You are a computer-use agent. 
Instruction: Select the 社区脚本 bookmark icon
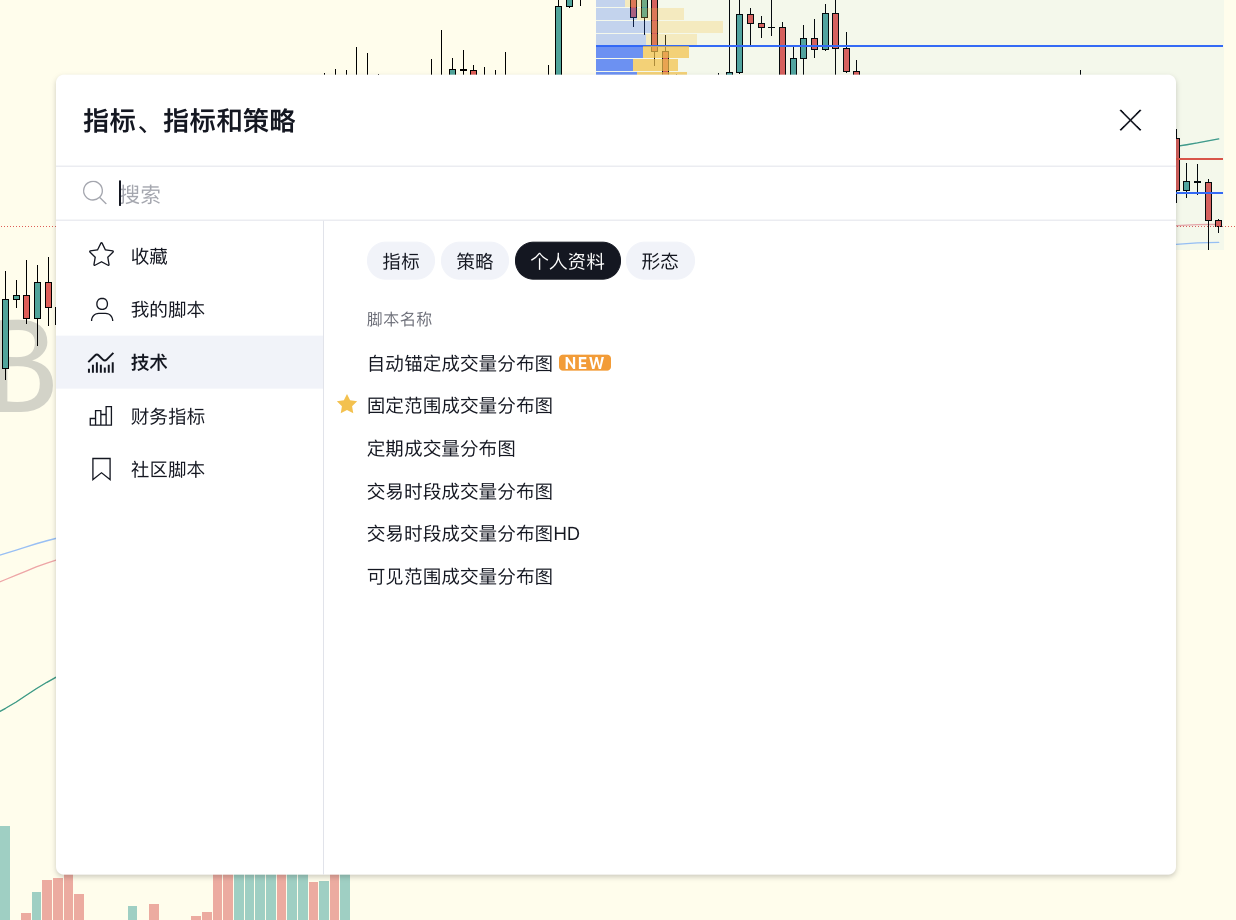[x=101, y=468]
